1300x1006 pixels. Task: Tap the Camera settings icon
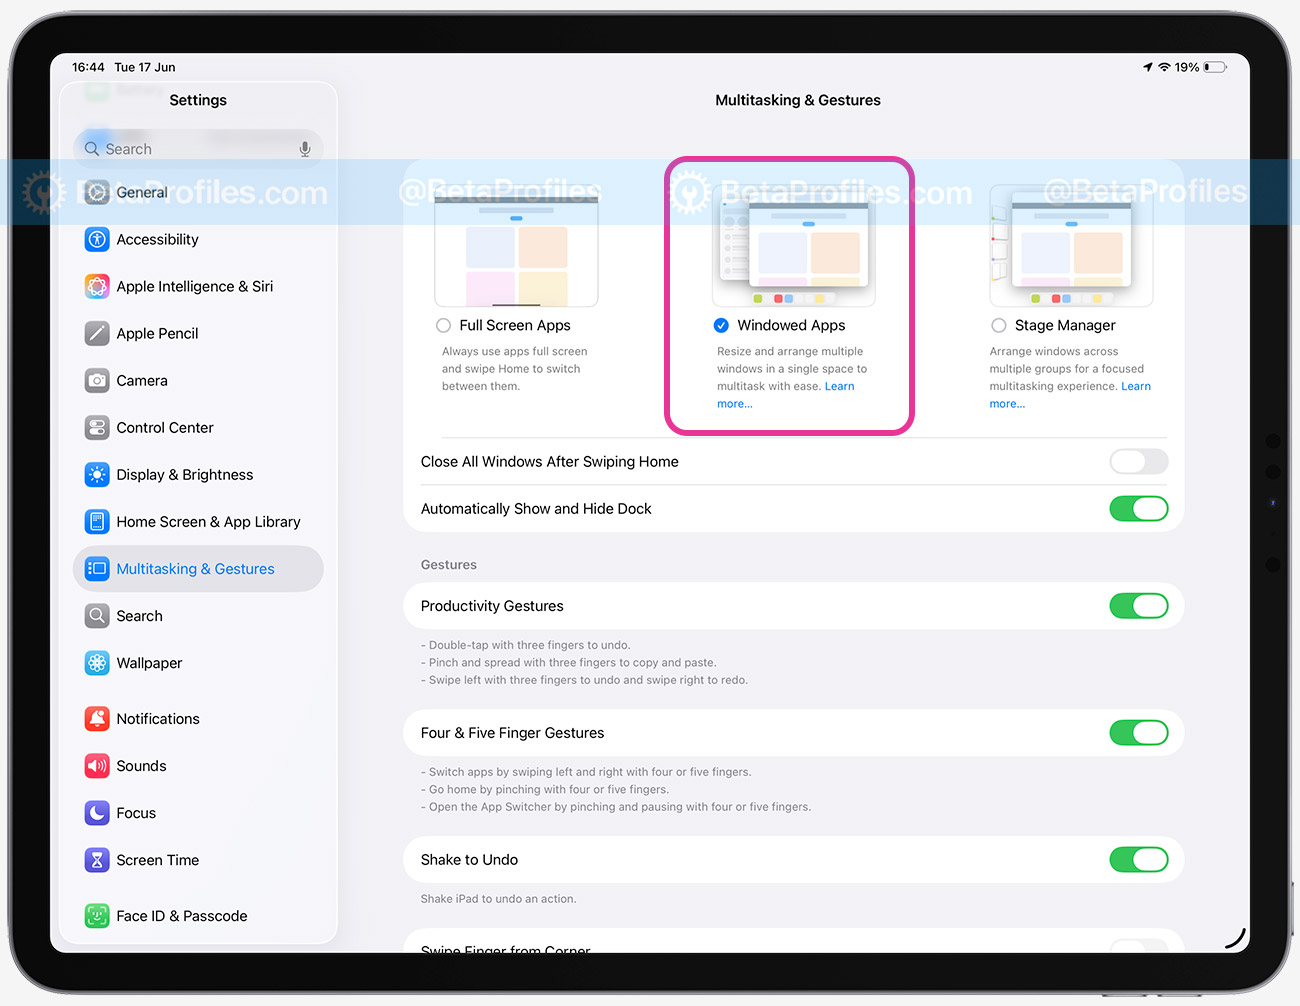[97, 380]
